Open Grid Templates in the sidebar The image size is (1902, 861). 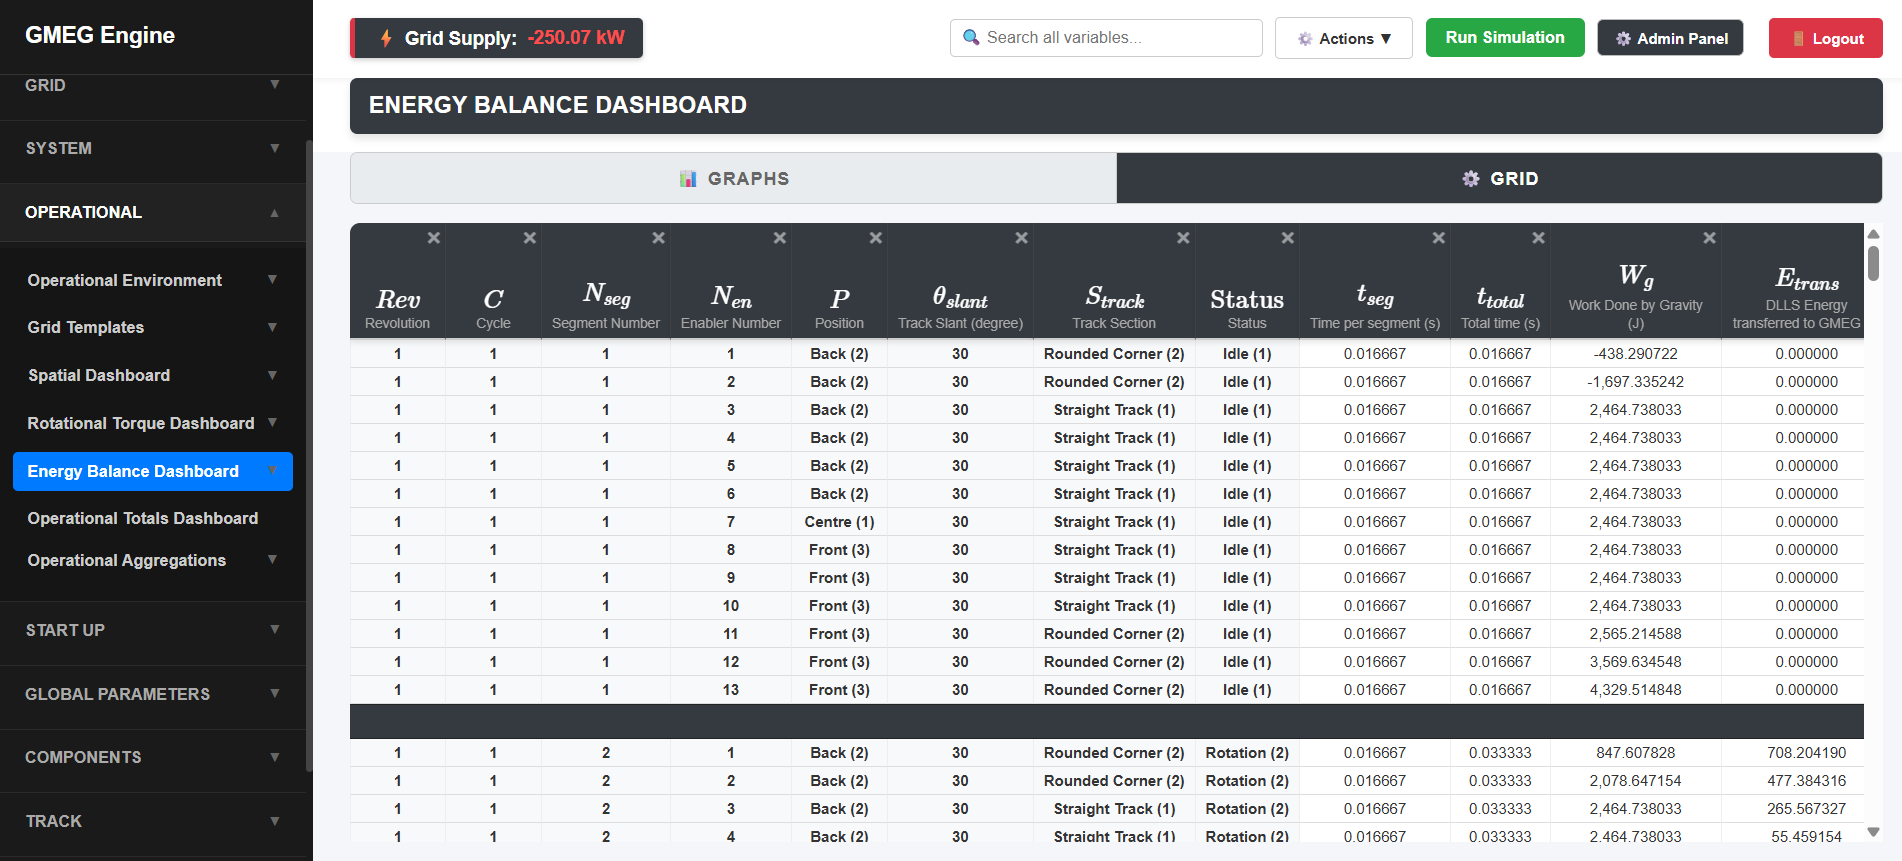click(x=153, y=327)
